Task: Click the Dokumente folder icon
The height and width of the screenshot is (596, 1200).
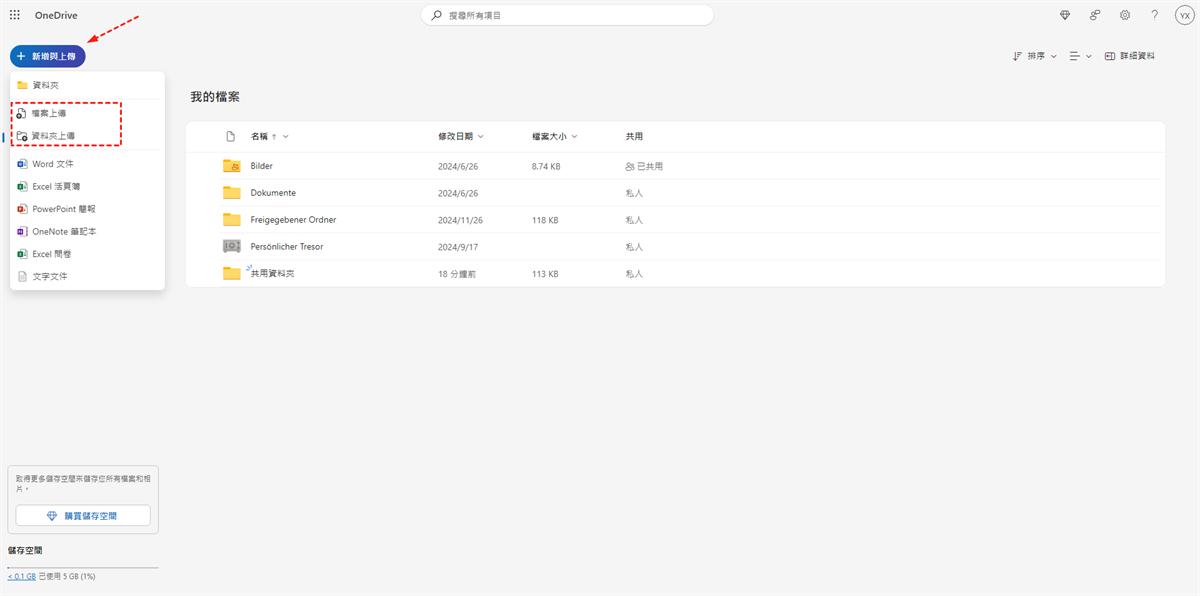Action: (x=232, y=193)
